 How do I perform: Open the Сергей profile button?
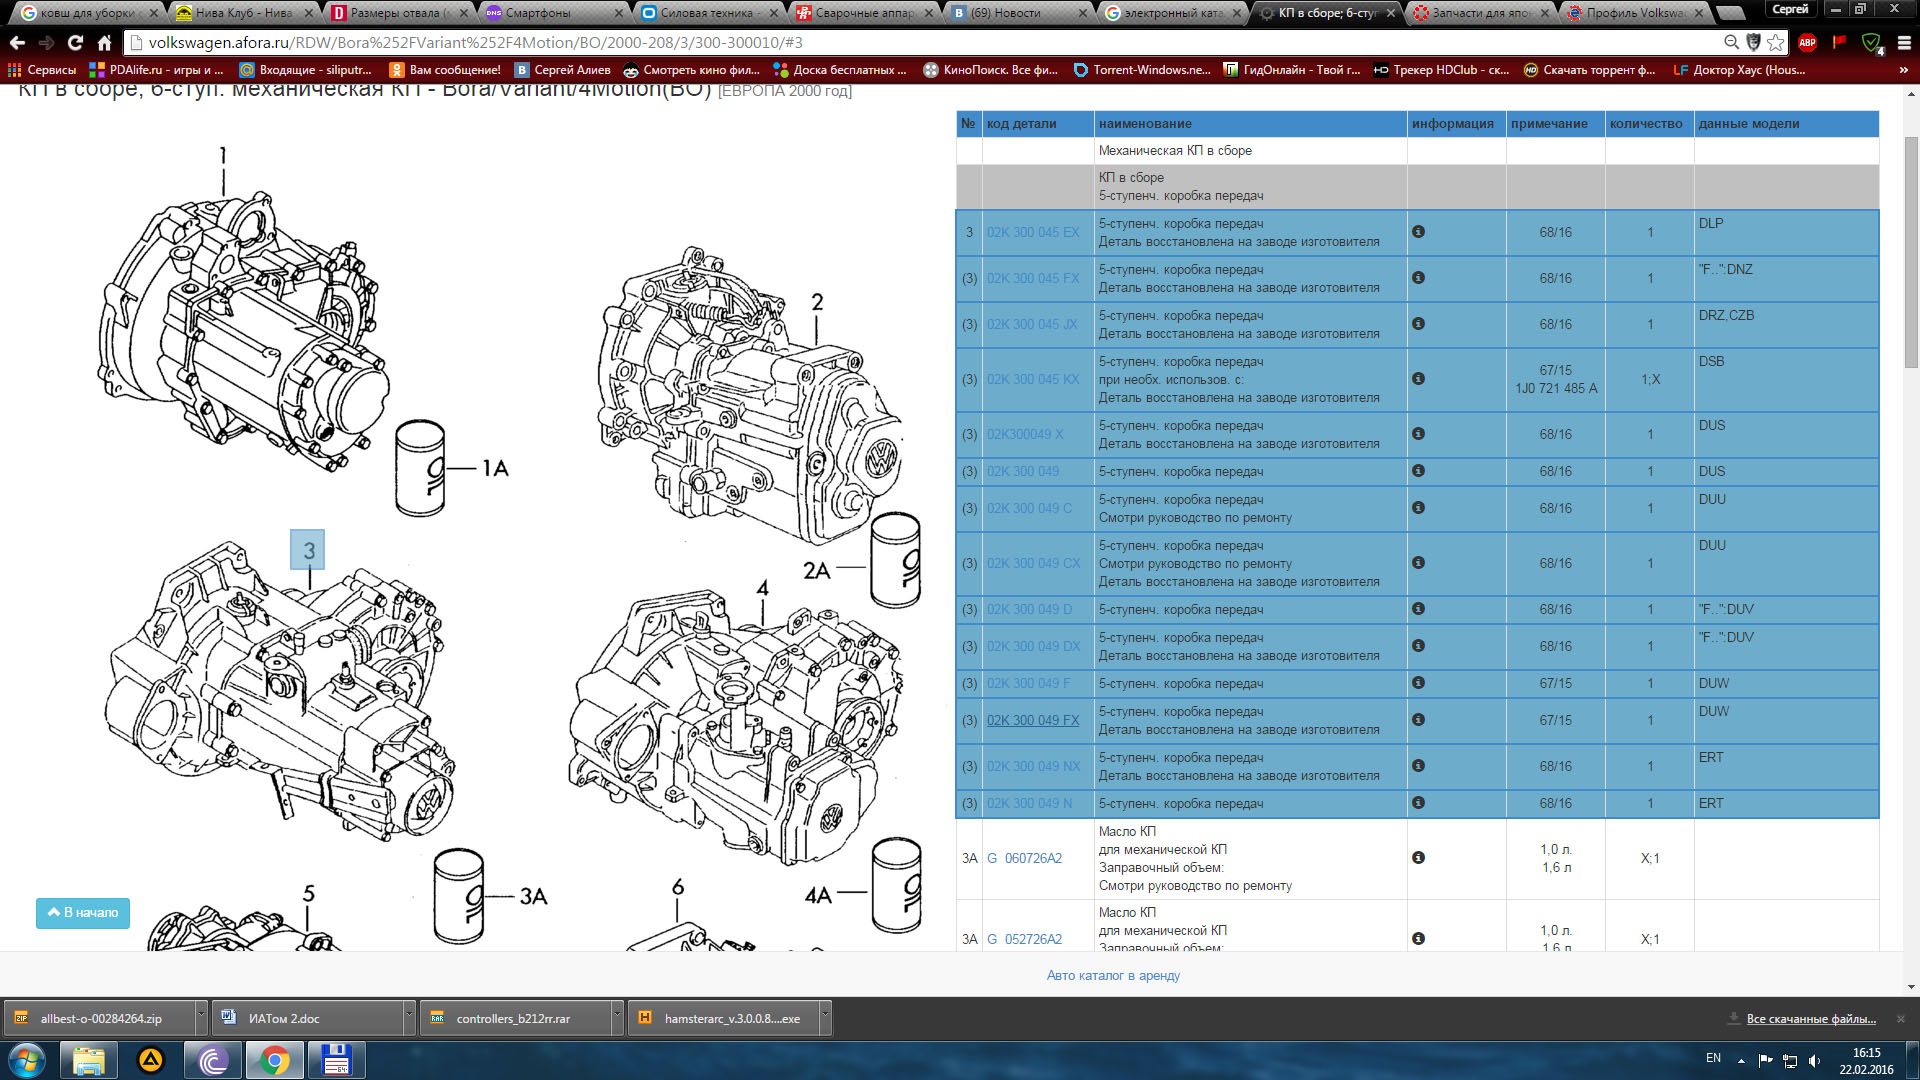pyautogui.click(x=1790, y=9)
